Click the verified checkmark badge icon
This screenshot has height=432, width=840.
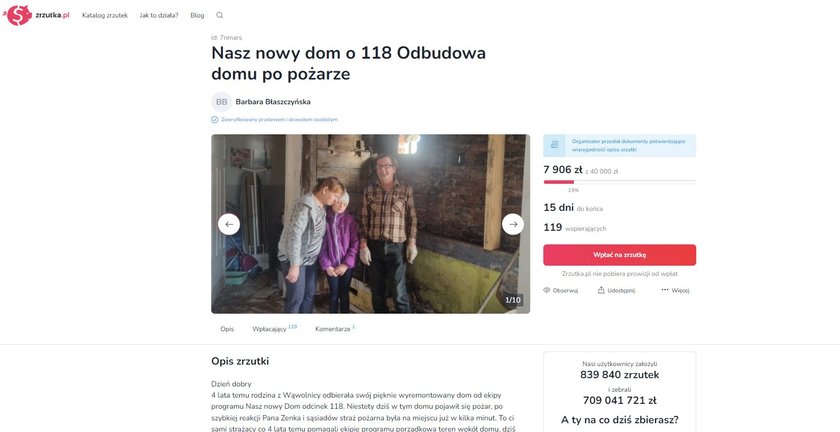click(x=215, y=120)
